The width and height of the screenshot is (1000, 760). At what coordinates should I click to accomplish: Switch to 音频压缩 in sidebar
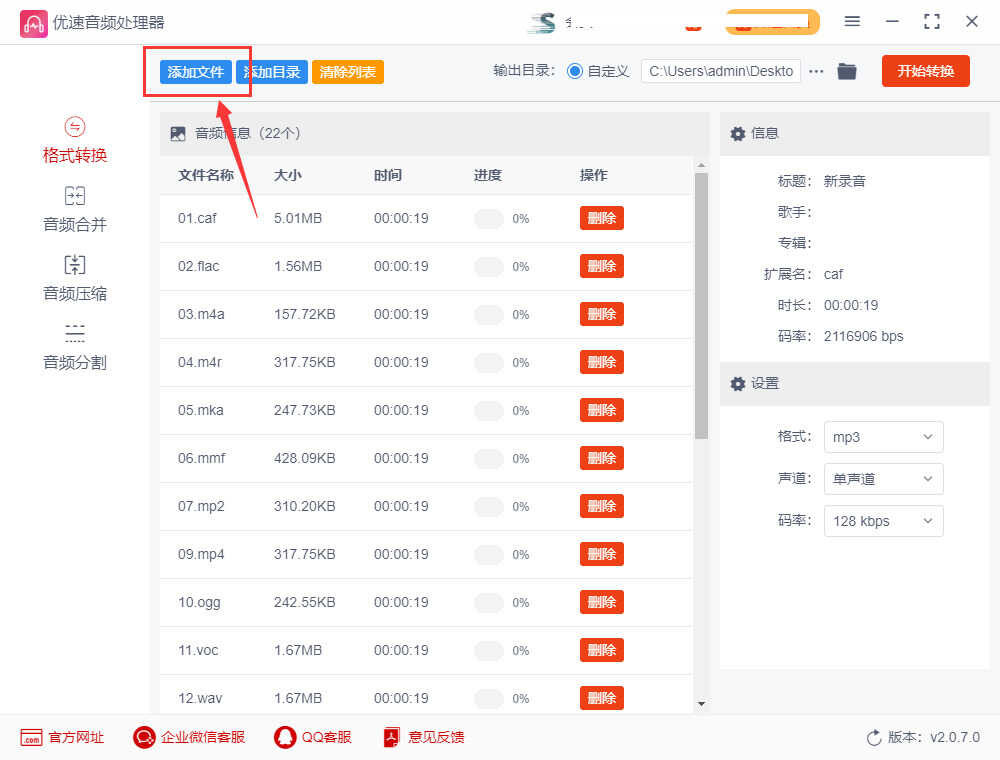click(75, 279)
